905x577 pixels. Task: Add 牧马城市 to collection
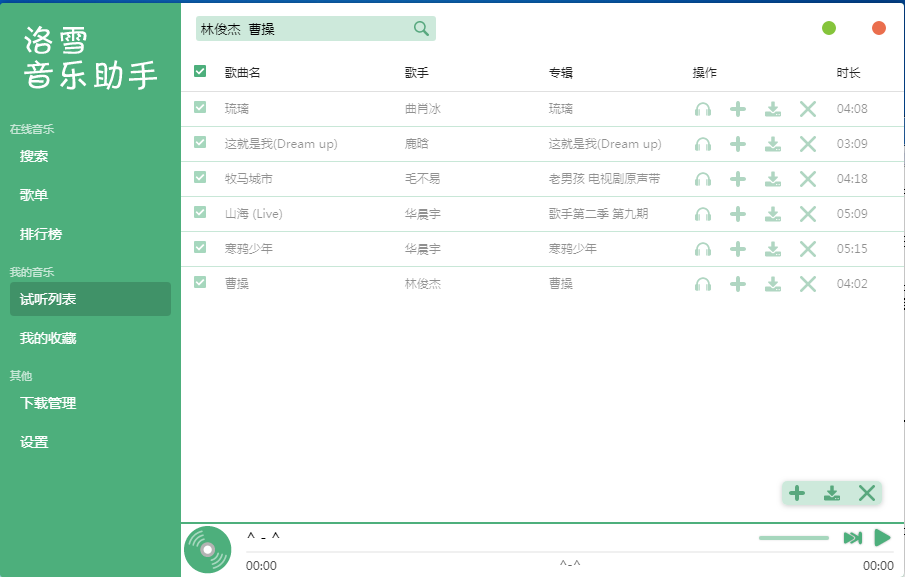click(x=738, y=179)
